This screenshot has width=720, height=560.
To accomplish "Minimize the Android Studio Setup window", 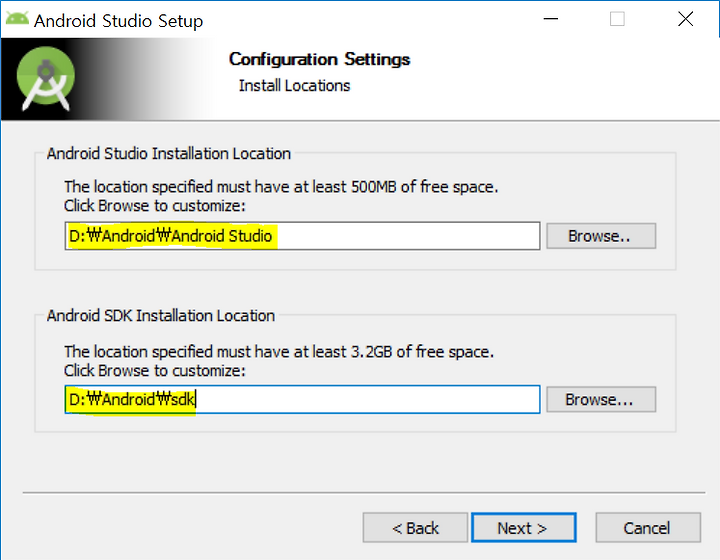I will [x=551, y=19].
